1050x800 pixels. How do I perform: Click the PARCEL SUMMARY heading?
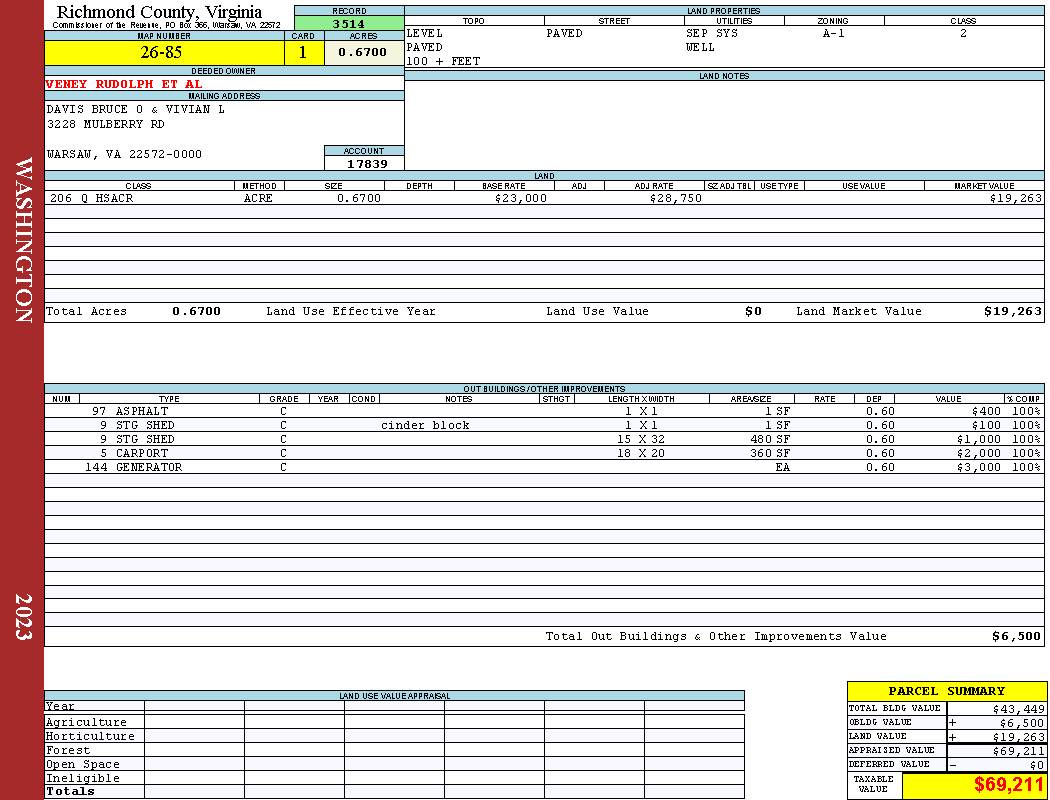(x=947, y=691)
